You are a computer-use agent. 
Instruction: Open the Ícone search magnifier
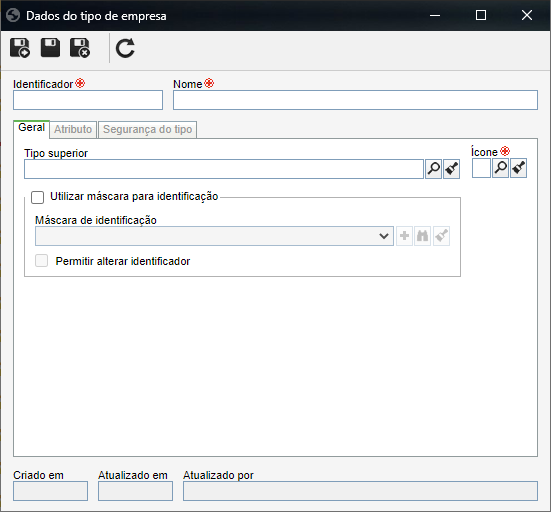pos(500,168)
